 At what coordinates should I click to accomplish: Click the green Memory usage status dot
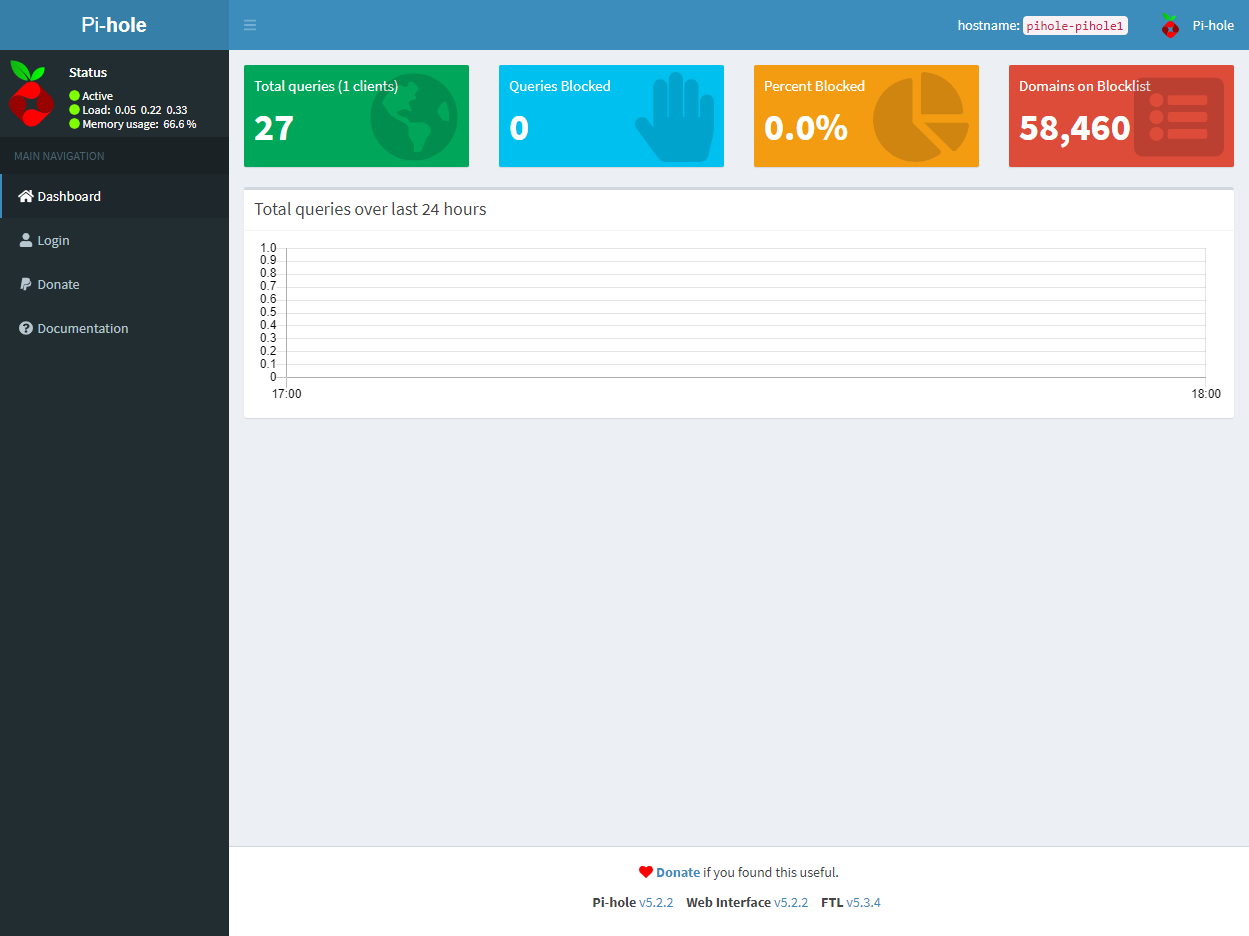pos(74,124)
